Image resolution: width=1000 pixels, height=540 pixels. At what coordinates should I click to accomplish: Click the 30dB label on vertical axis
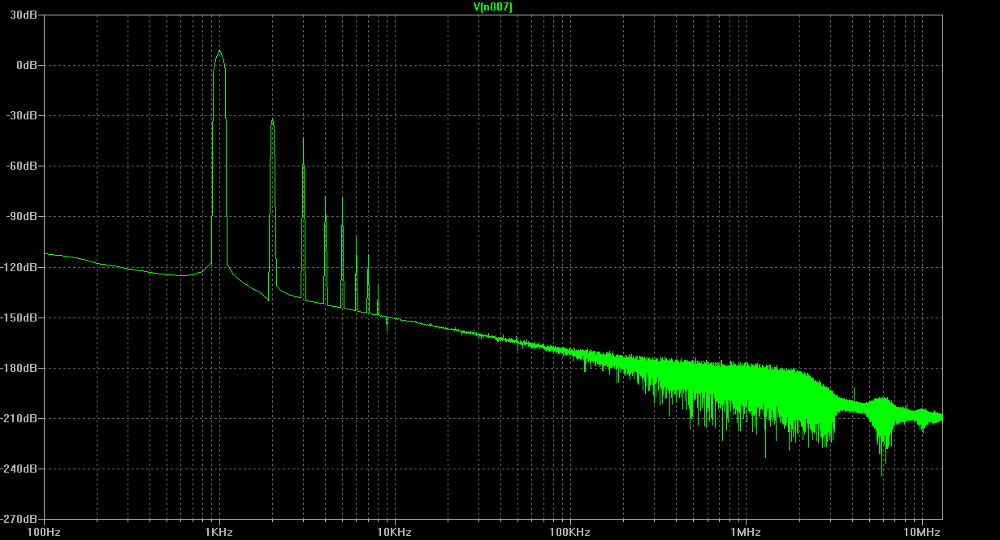[25, 14]
